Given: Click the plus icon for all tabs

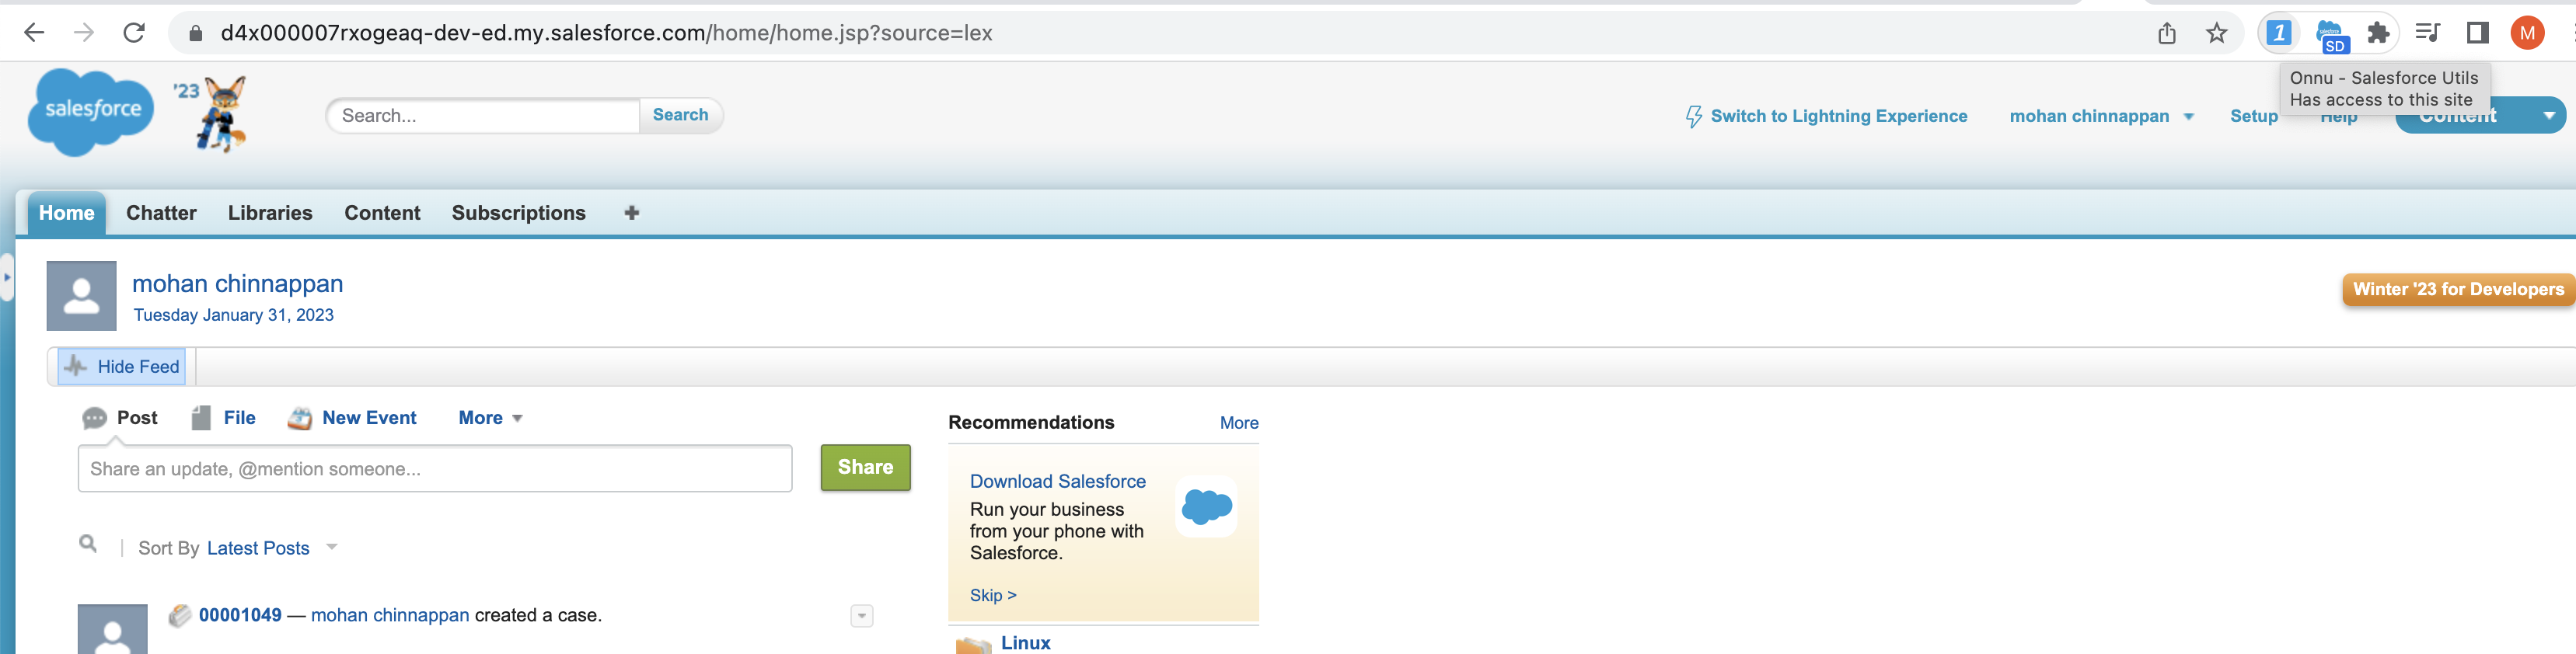Looking at the screenshot, I should [631, 213].
